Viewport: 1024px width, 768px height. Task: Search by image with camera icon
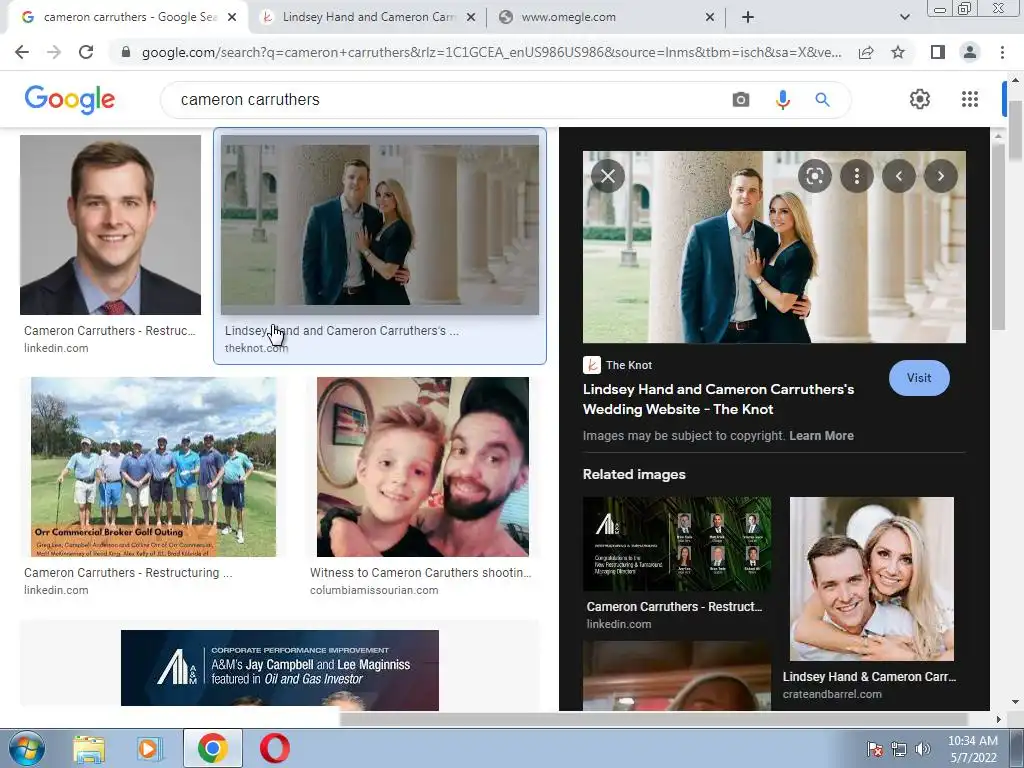pos(741,100)
